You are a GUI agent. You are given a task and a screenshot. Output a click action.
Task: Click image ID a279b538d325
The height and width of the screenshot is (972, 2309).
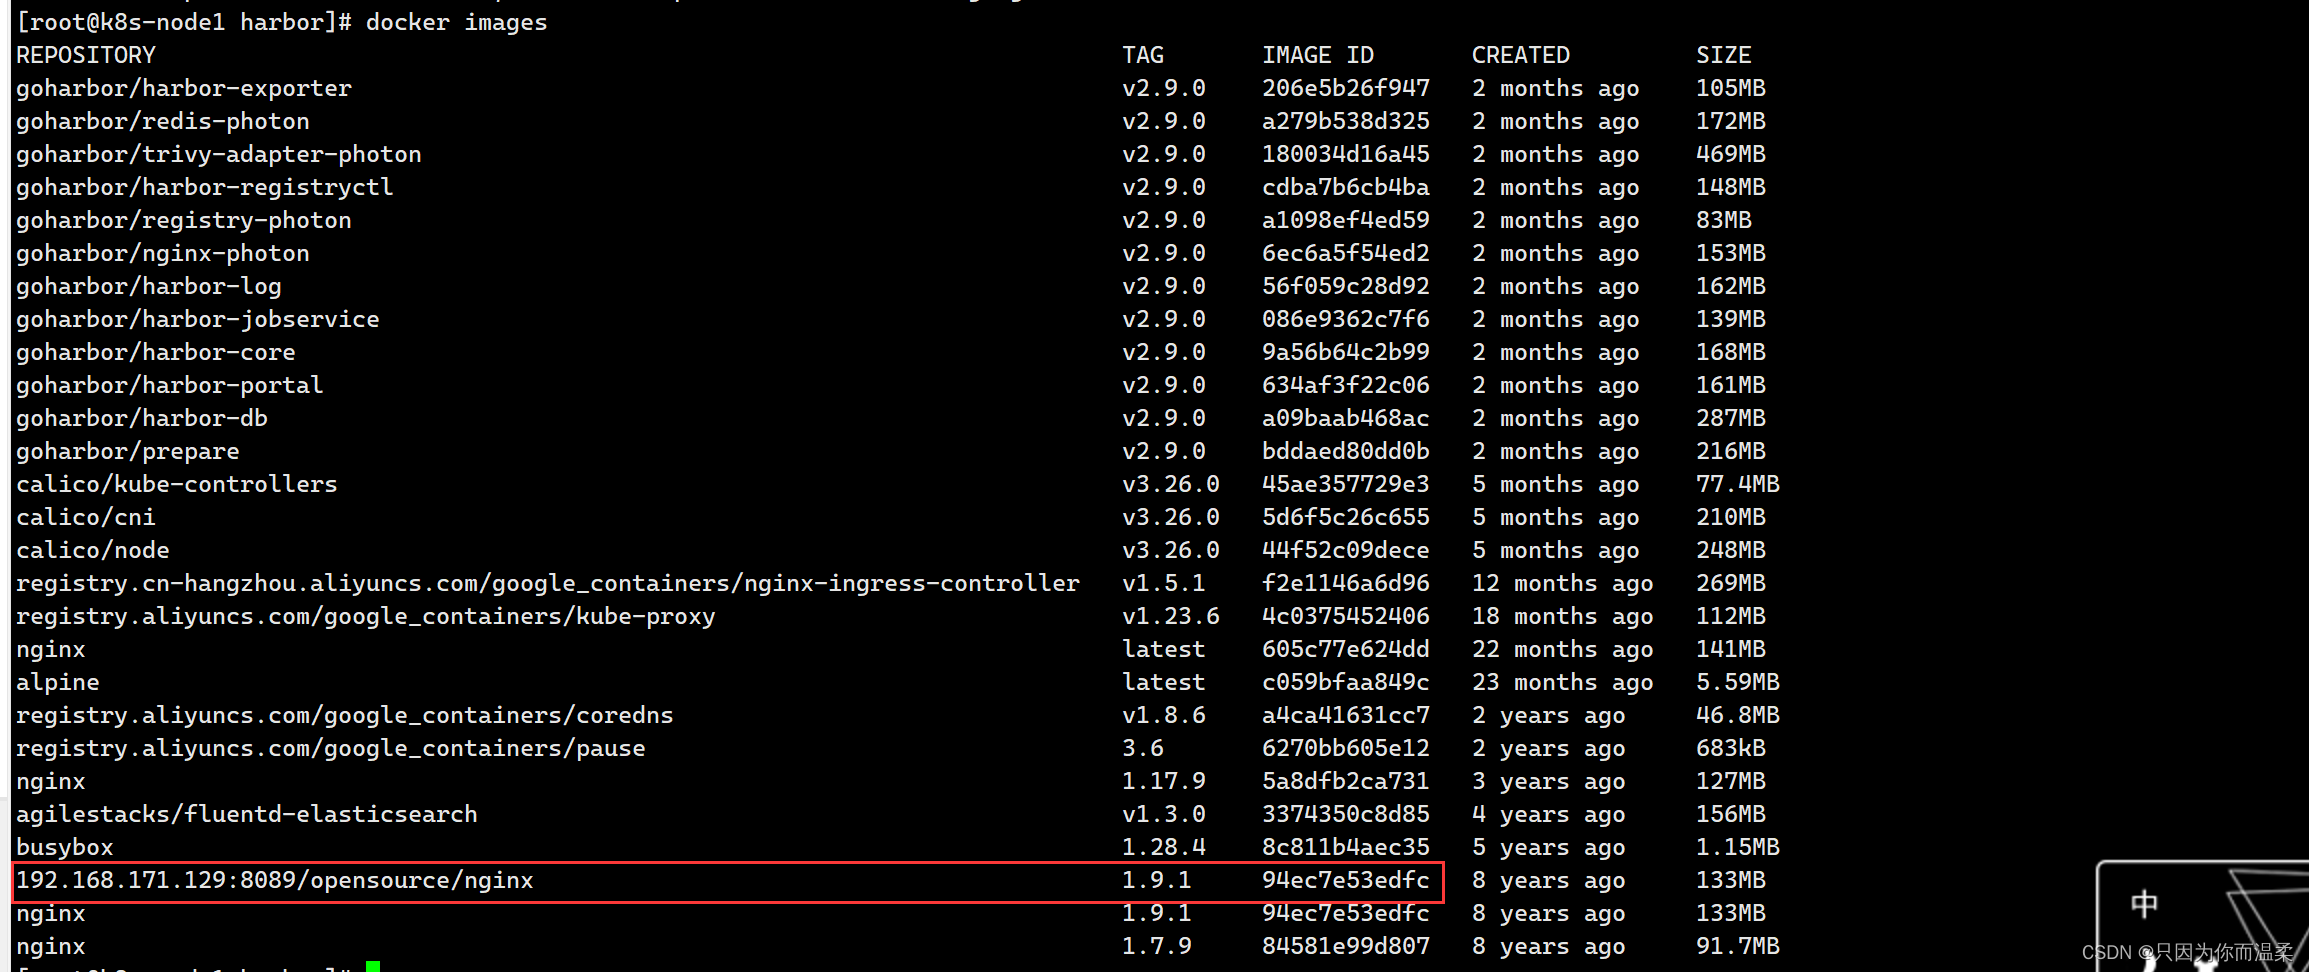(1346, 121)
